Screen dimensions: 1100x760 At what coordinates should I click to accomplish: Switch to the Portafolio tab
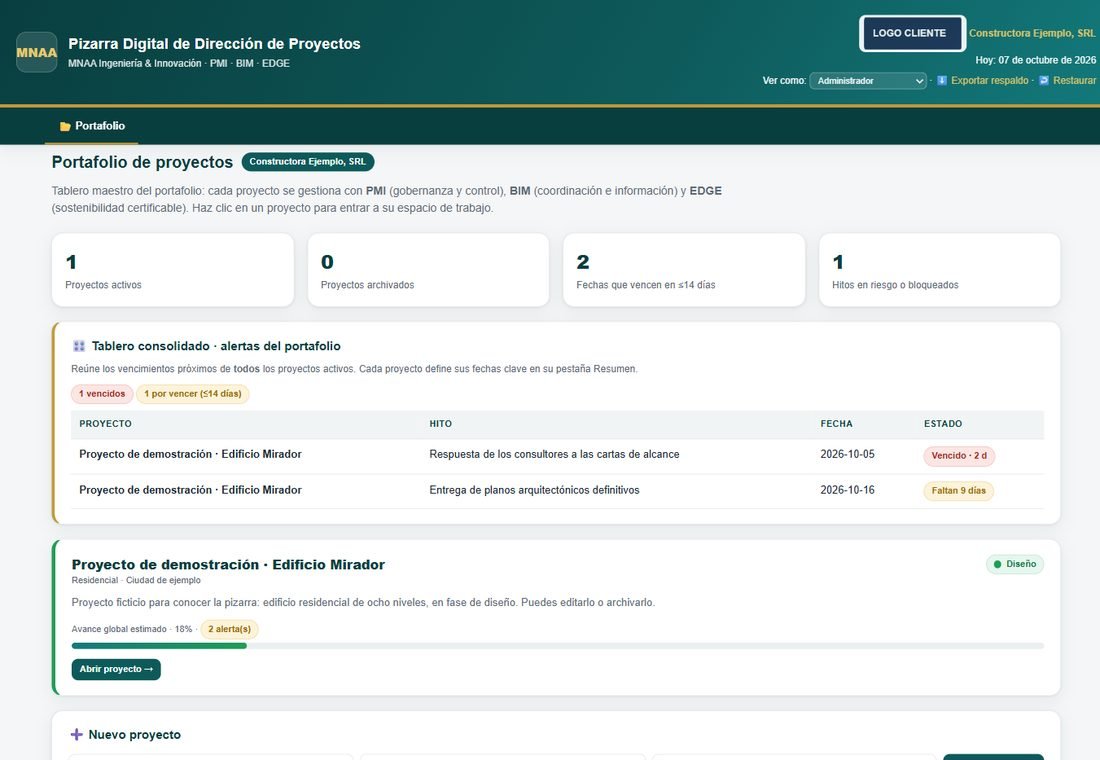(x=92, y=126)
